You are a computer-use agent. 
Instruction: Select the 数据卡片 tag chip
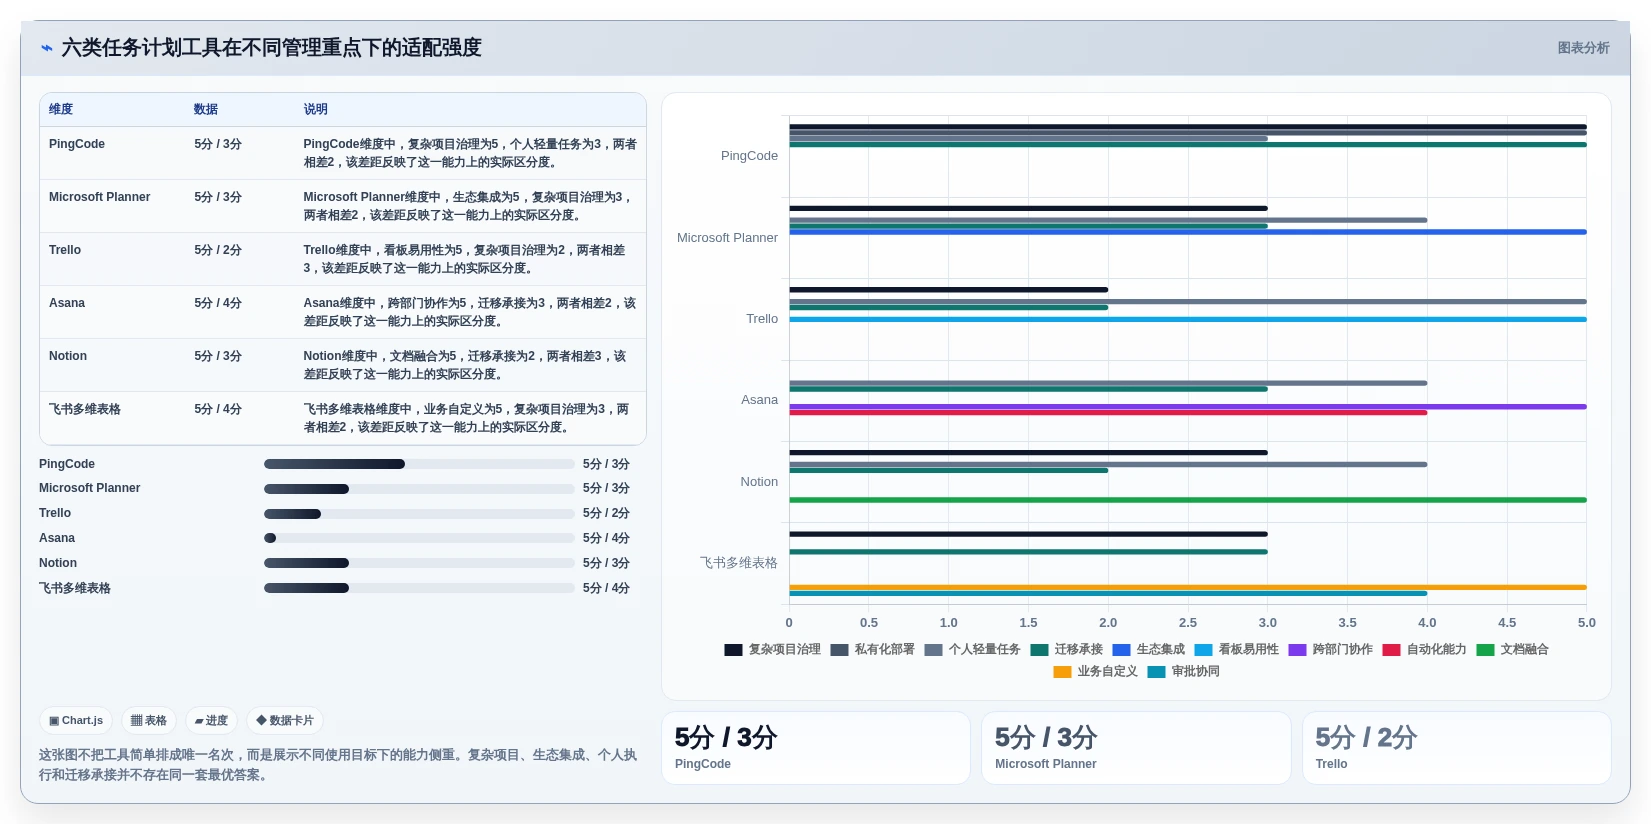tap(285, 720)
